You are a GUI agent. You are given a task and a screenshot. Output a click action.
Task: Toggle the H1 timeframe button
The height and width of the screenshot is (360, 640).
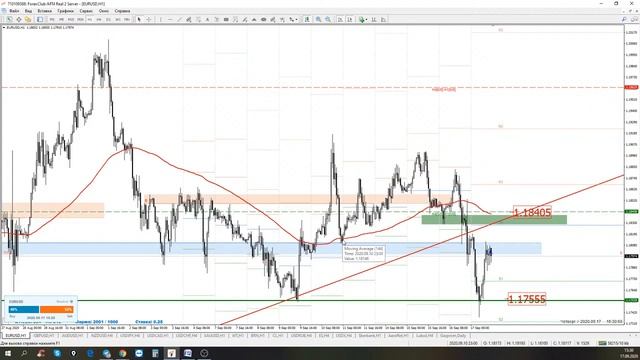click(x=89, y=20)
